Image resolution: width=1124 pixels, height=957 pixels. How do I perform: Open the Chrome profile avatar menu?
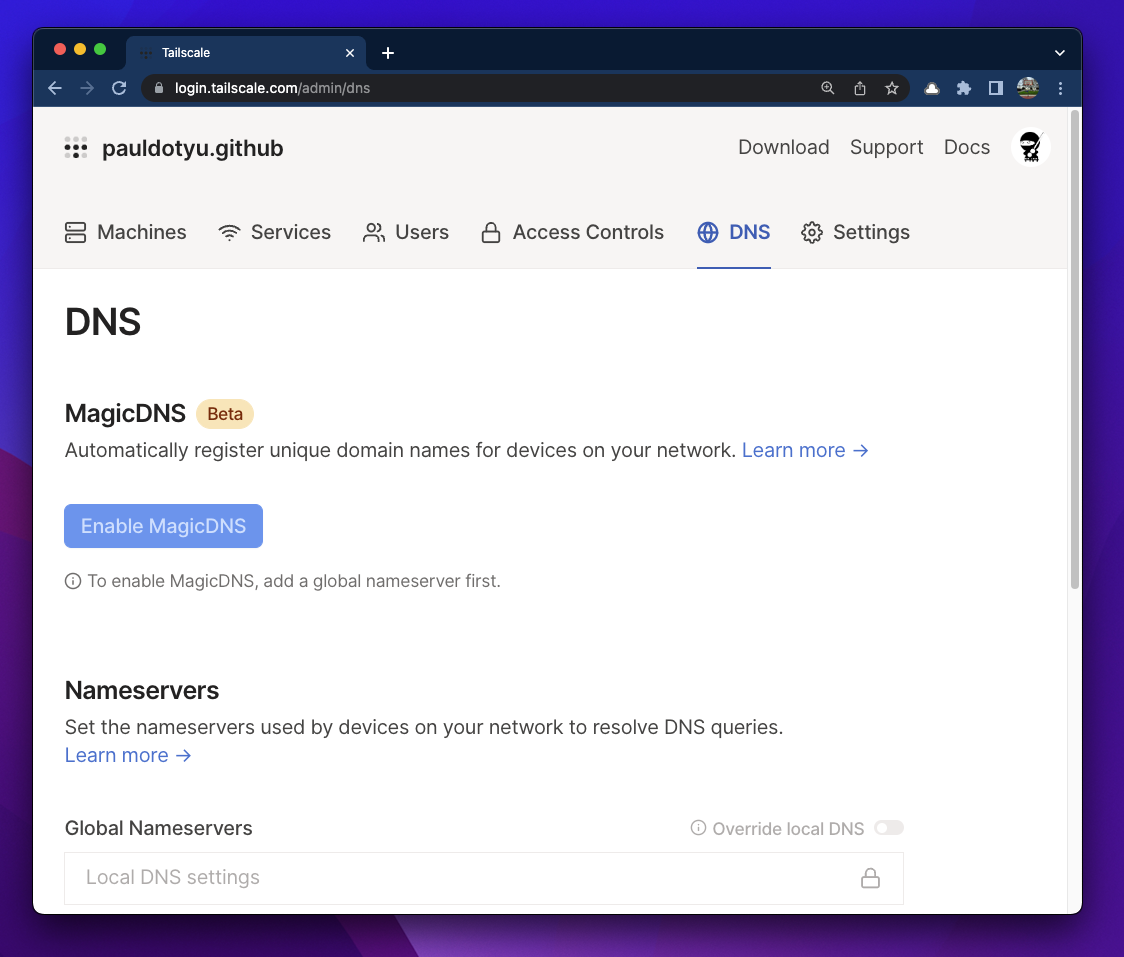coord(1027,88)
